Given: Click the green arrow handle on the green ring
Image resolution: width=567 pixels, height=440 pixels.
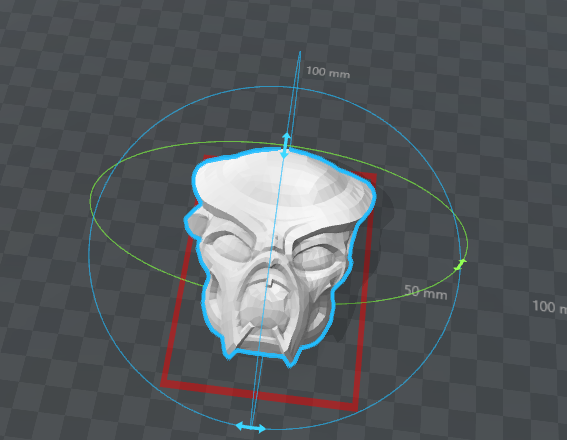Looking at the screenshot, I should [460, 265].
